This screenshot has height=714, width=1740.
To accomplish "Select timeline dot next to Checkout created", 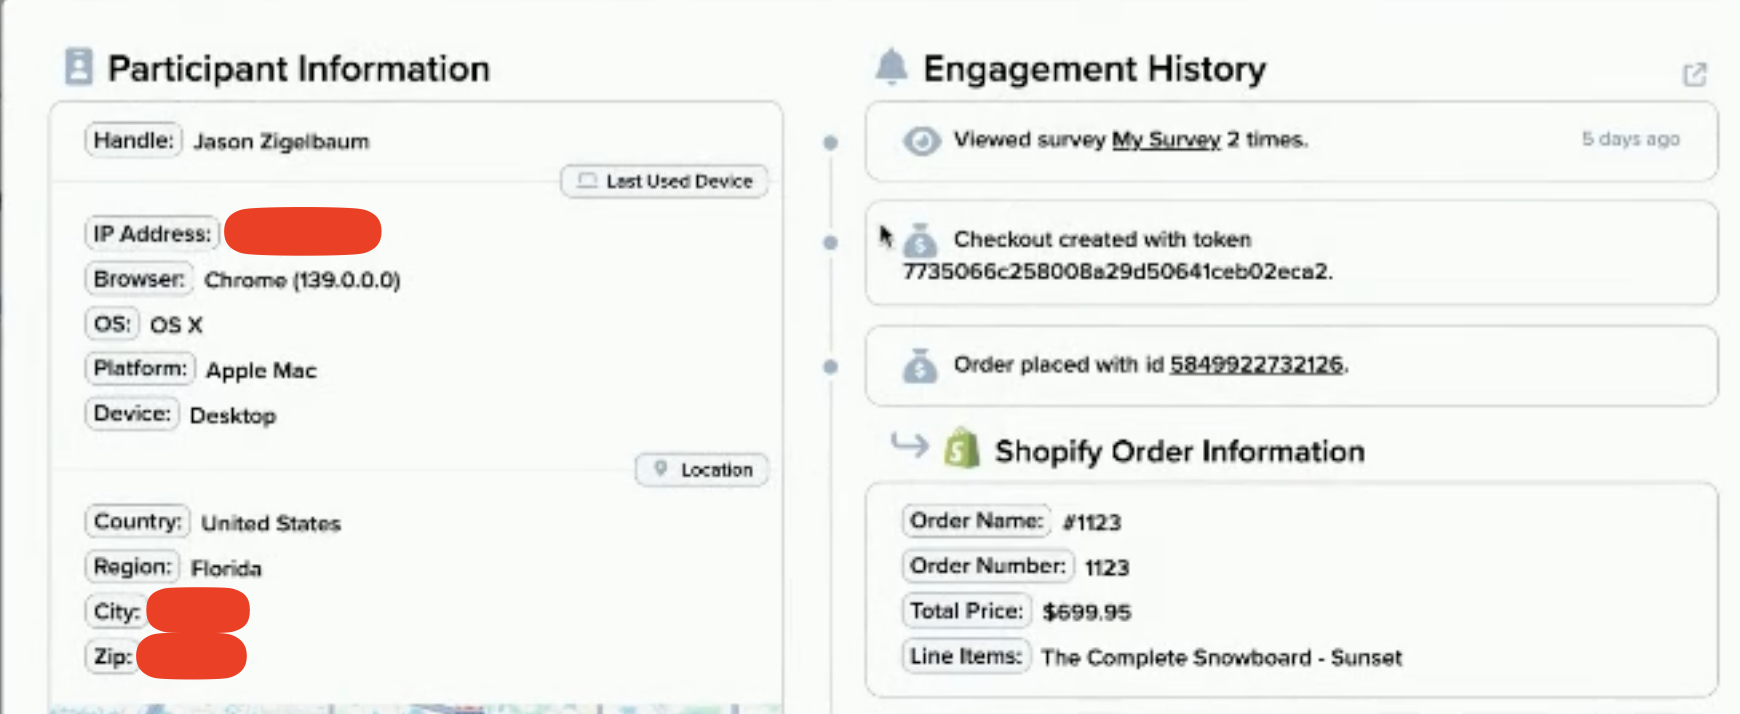I will pyautogui.click(x=830, y=242).
